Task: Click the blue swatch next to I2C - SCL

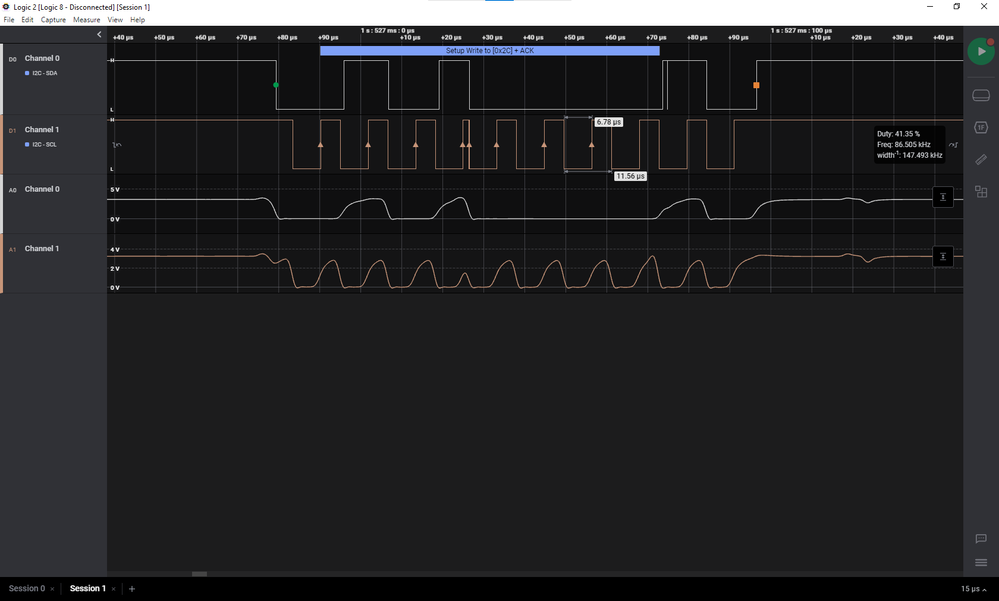Action: pyautogui.click(x=27, y=145)
